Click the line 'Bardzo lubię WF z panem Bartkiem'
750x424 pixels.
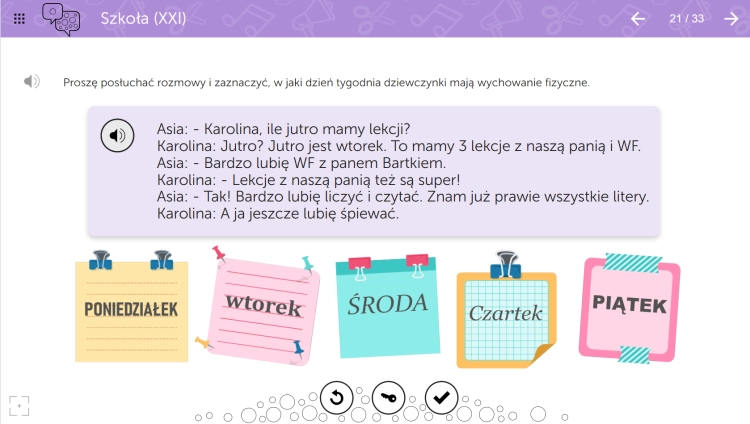coord(301,163)
